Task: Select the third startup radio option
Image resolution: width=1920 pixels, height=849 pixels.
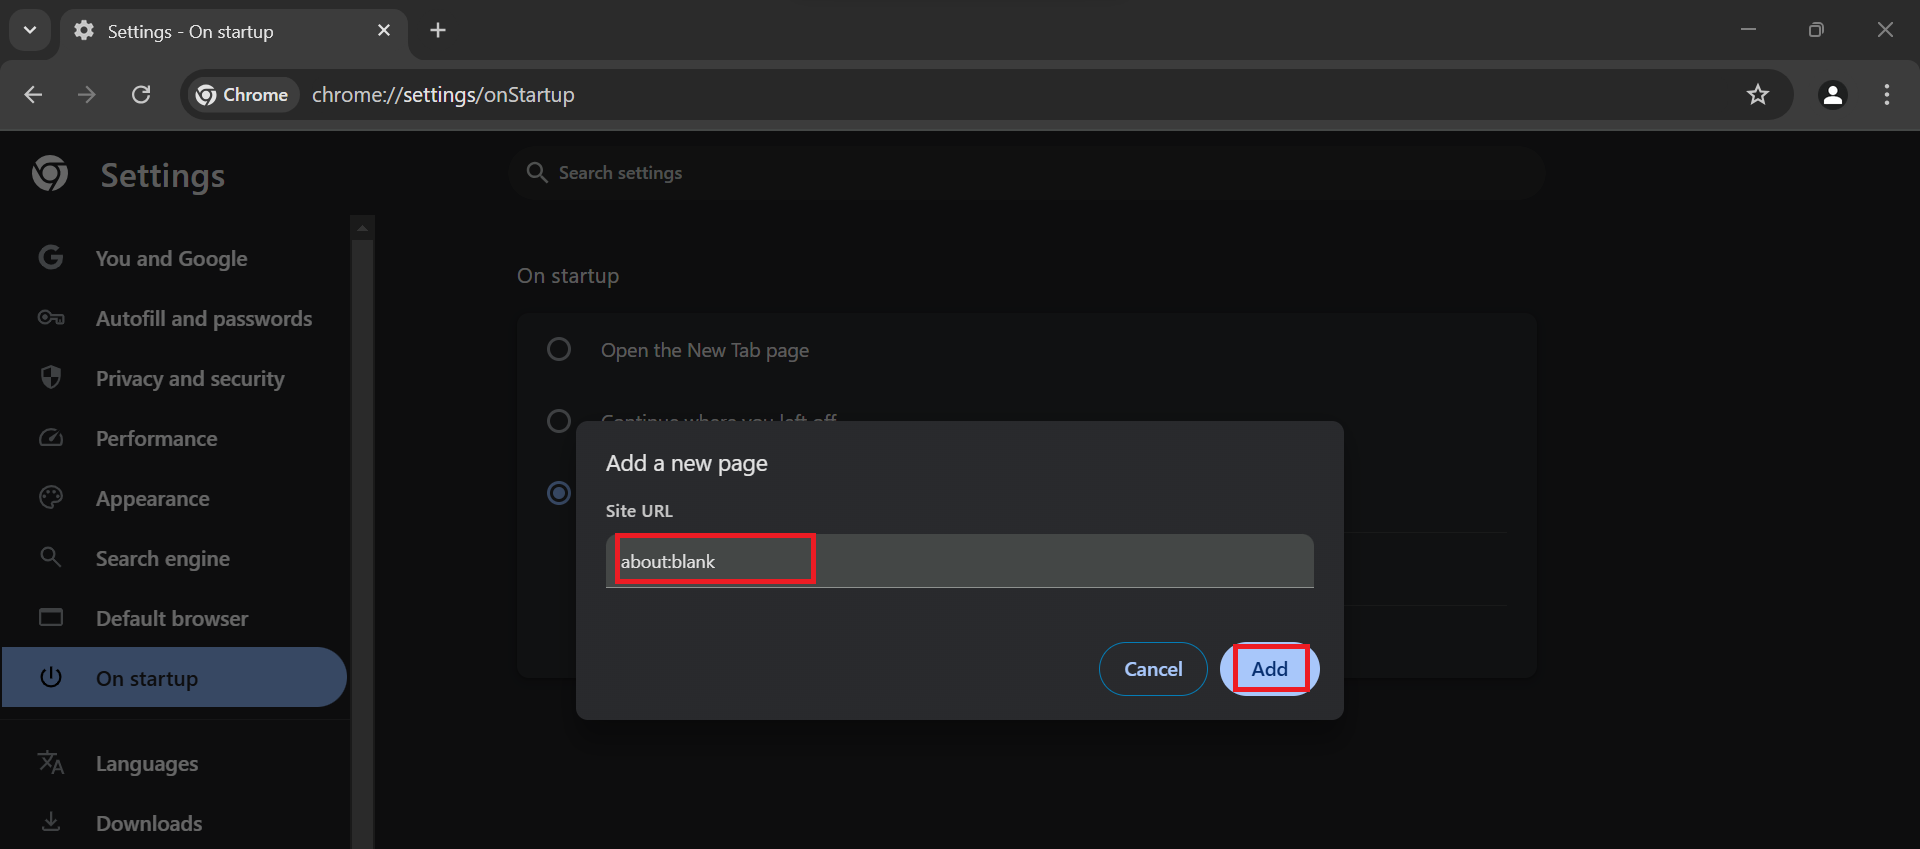Action: click(x=559, y=493)
